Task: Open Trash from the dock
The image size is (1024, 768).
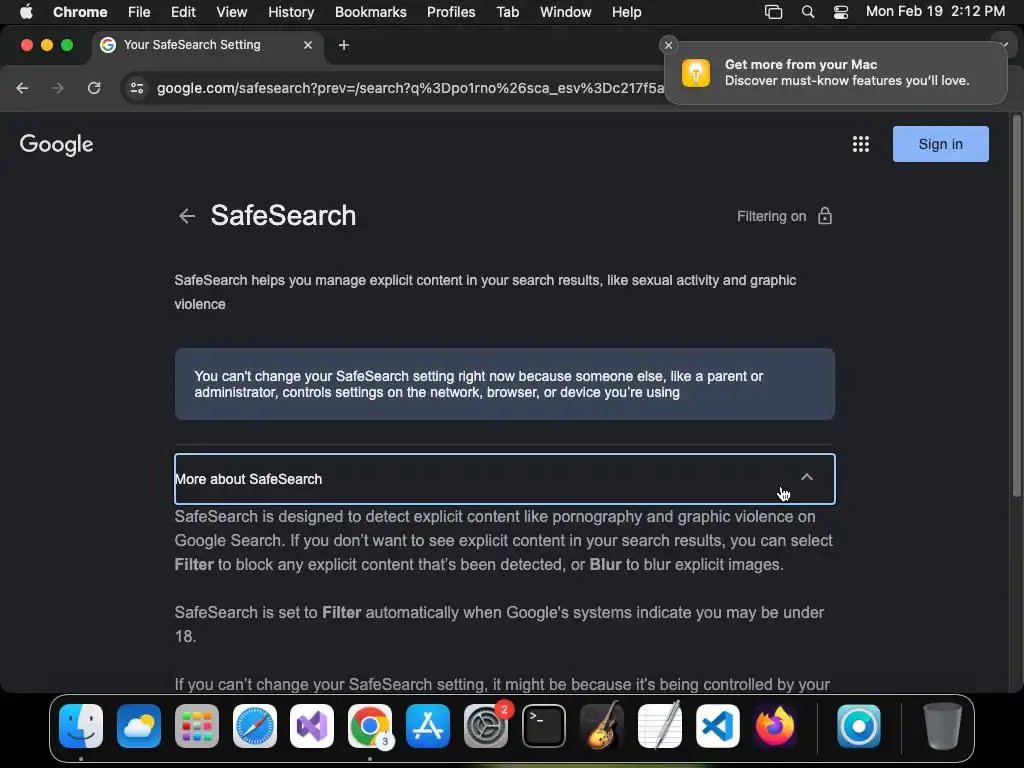Action: coord(942,726)
